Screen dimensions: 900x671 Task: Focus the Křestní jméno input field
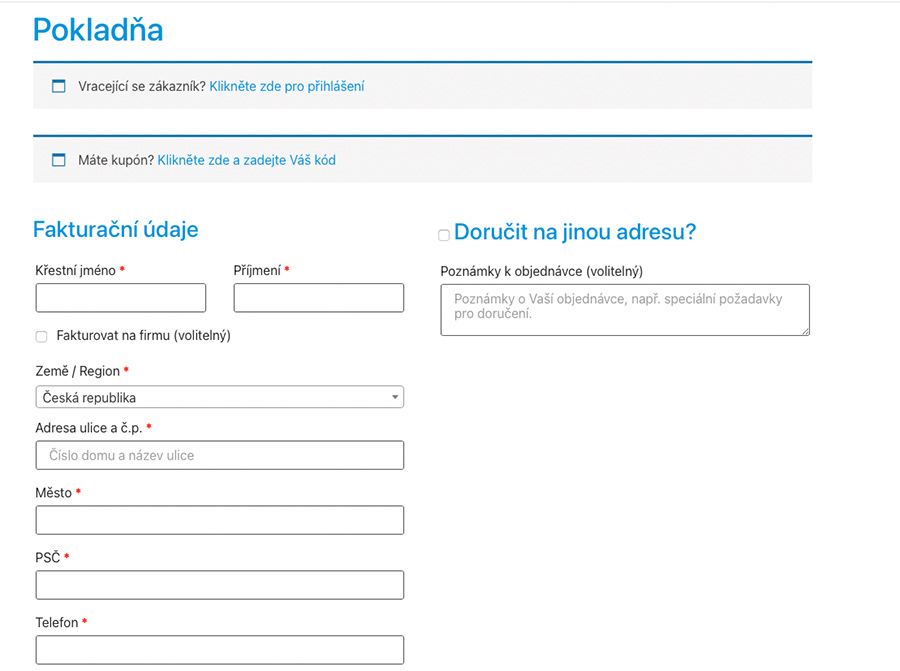[x=121, y=298]
